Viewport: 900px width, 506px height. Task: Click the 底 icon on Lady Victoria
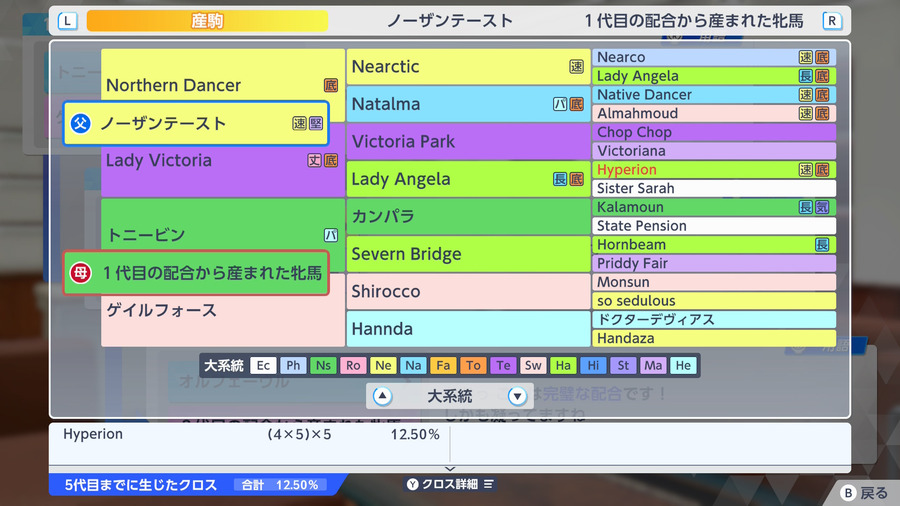(x=331, y=160)
